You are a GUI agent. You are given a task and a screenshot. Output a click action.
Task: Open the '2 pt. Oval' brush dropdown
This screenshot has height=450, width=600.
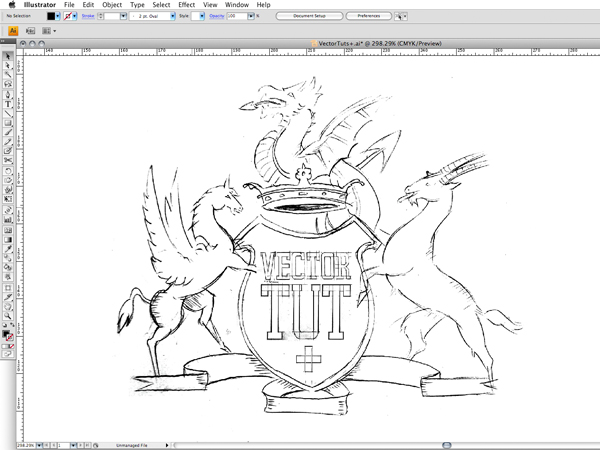tap(173, 16)
